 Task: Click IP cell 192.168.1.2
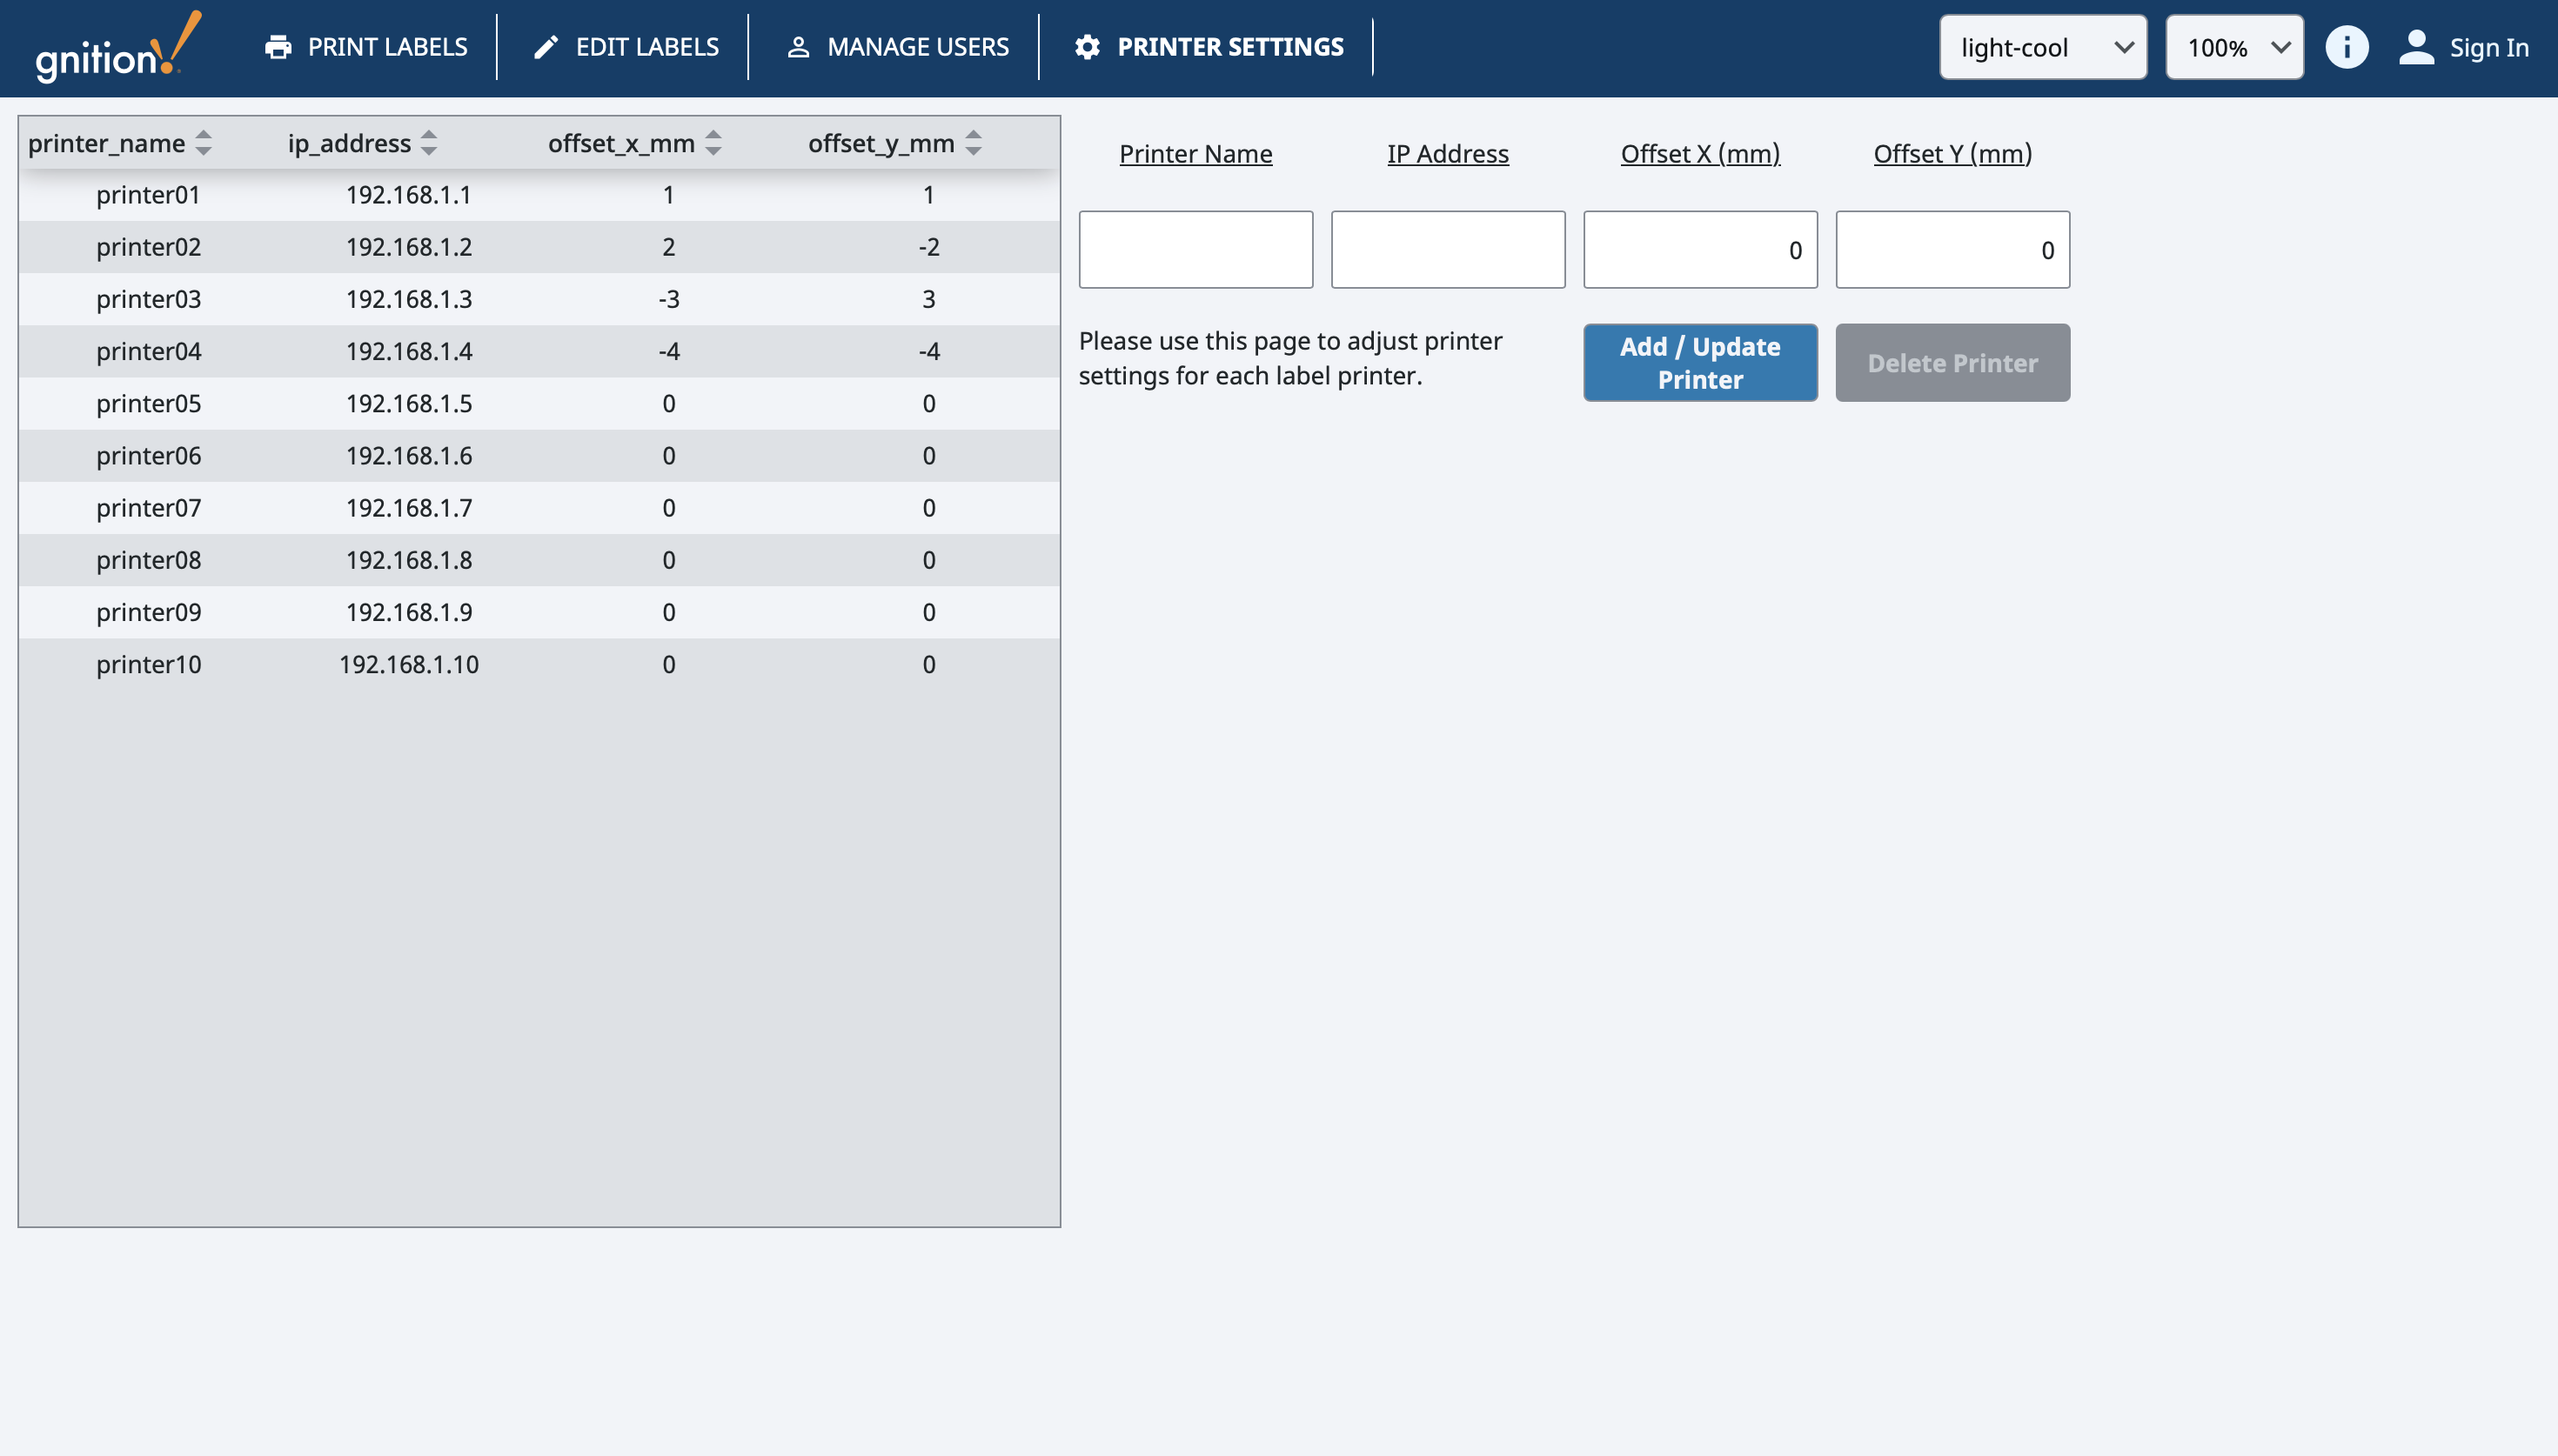pyautogui.click(x=408, y=247)
